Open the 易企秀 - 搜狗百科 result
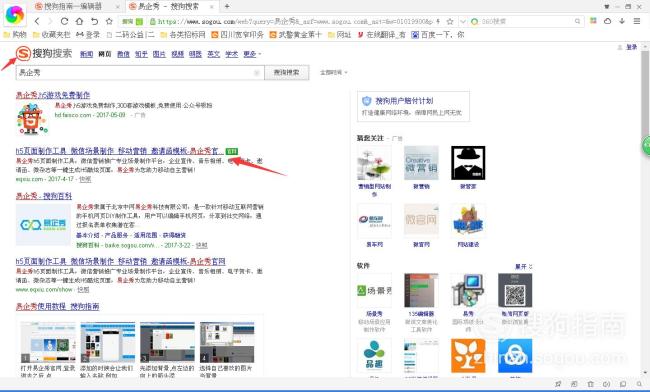 click(44, 196)
